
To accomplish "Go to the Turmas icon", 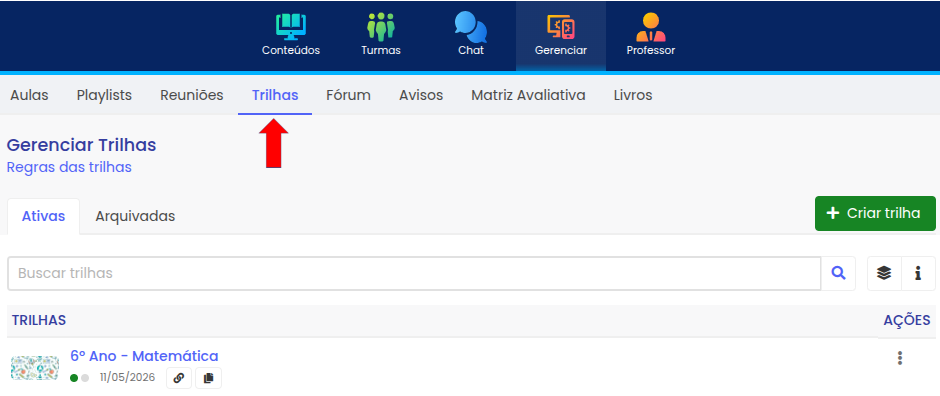I will coord(381,27).
